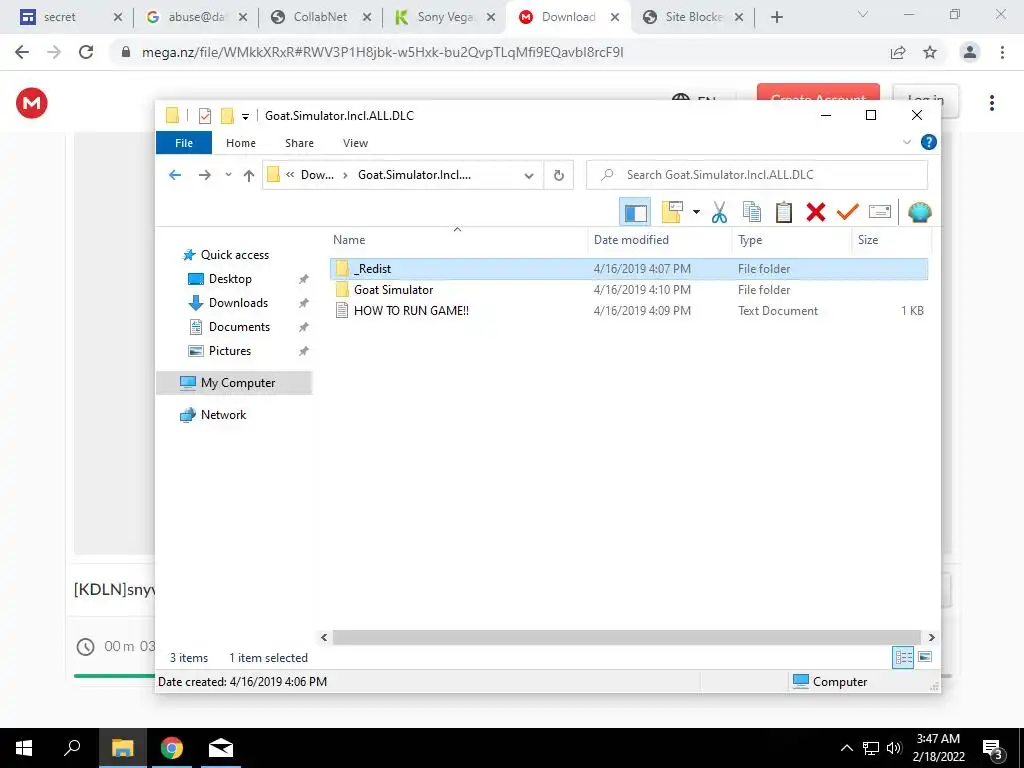Click the horizontal scrollbar right arrow
Viewport: 1024px width, 768px height.
(931, 637)
